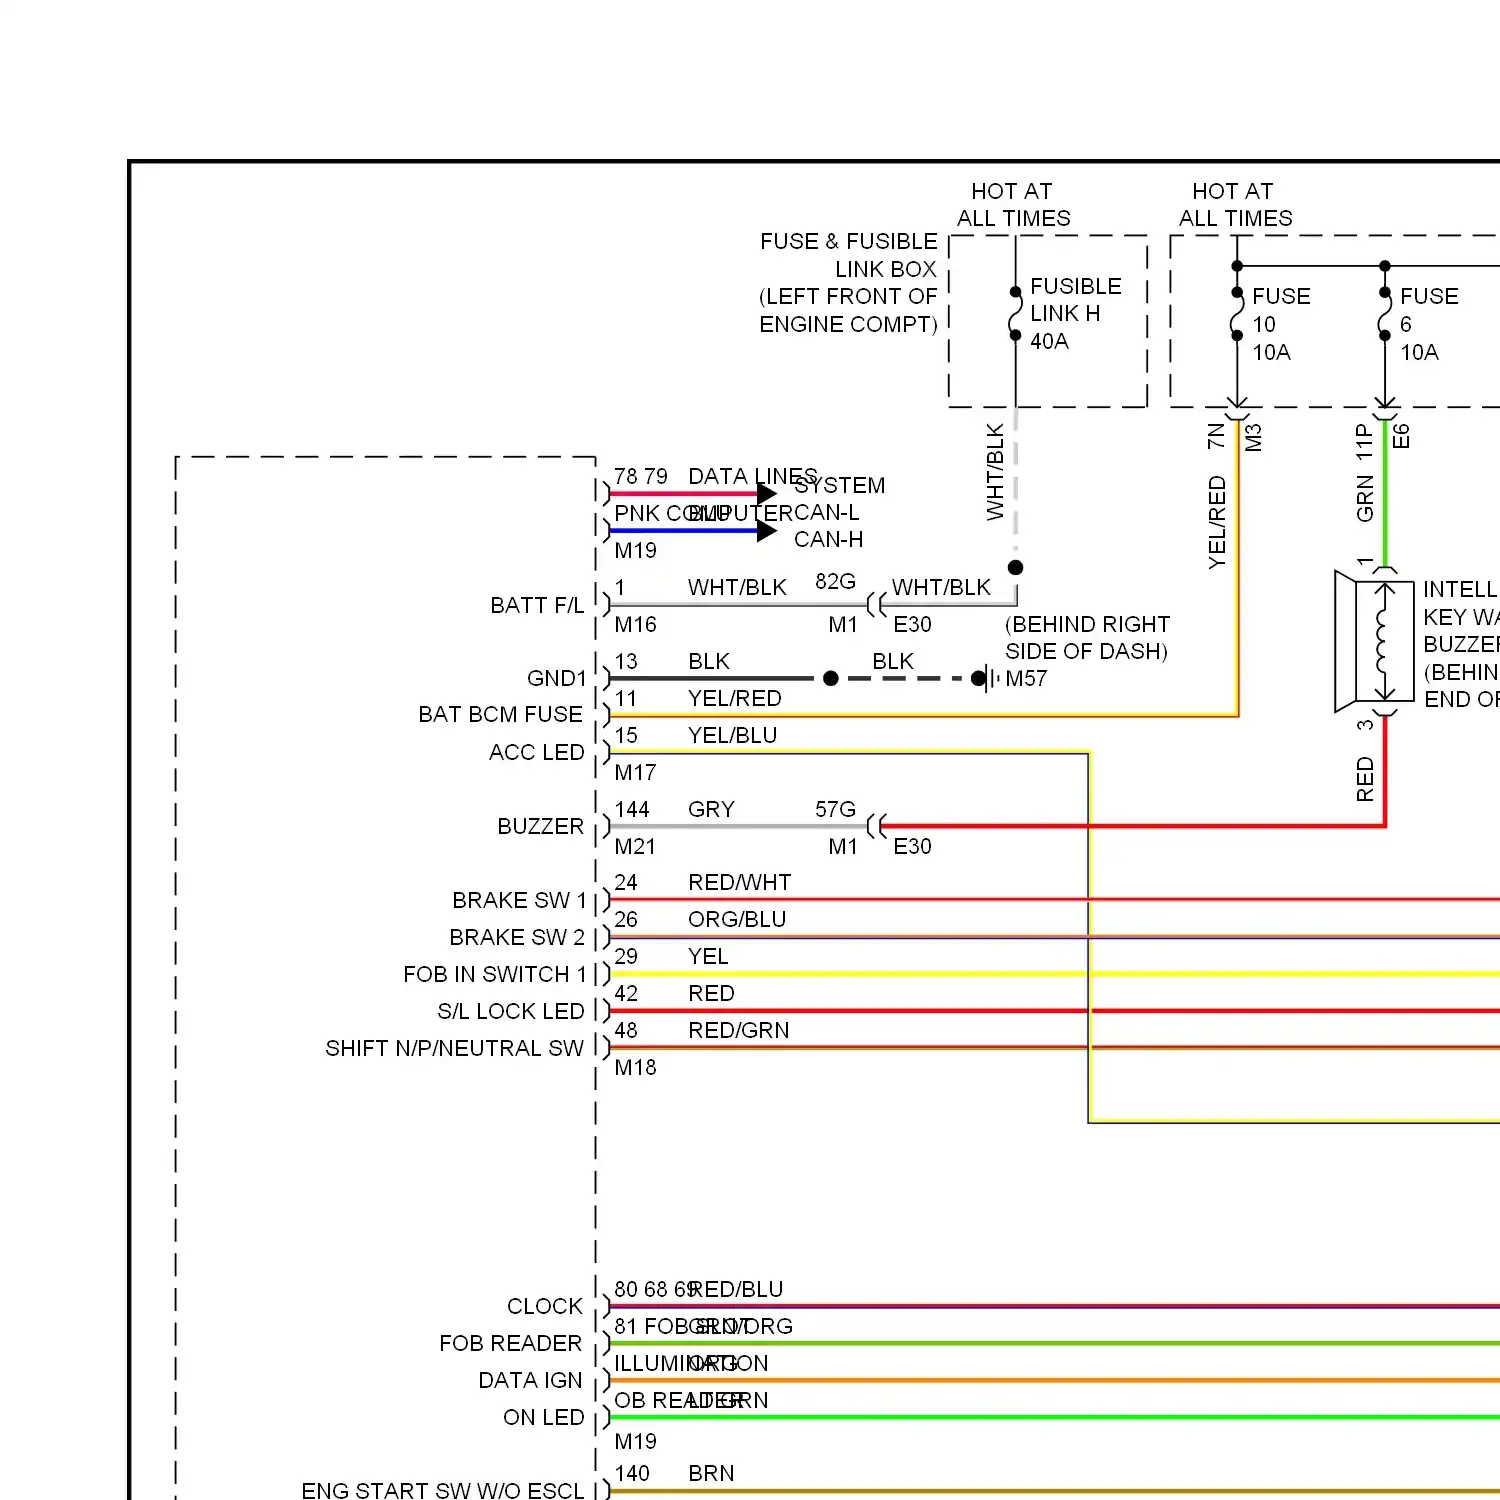Click the 'S/L LOCK LED' label

(x=510, y=1011)
